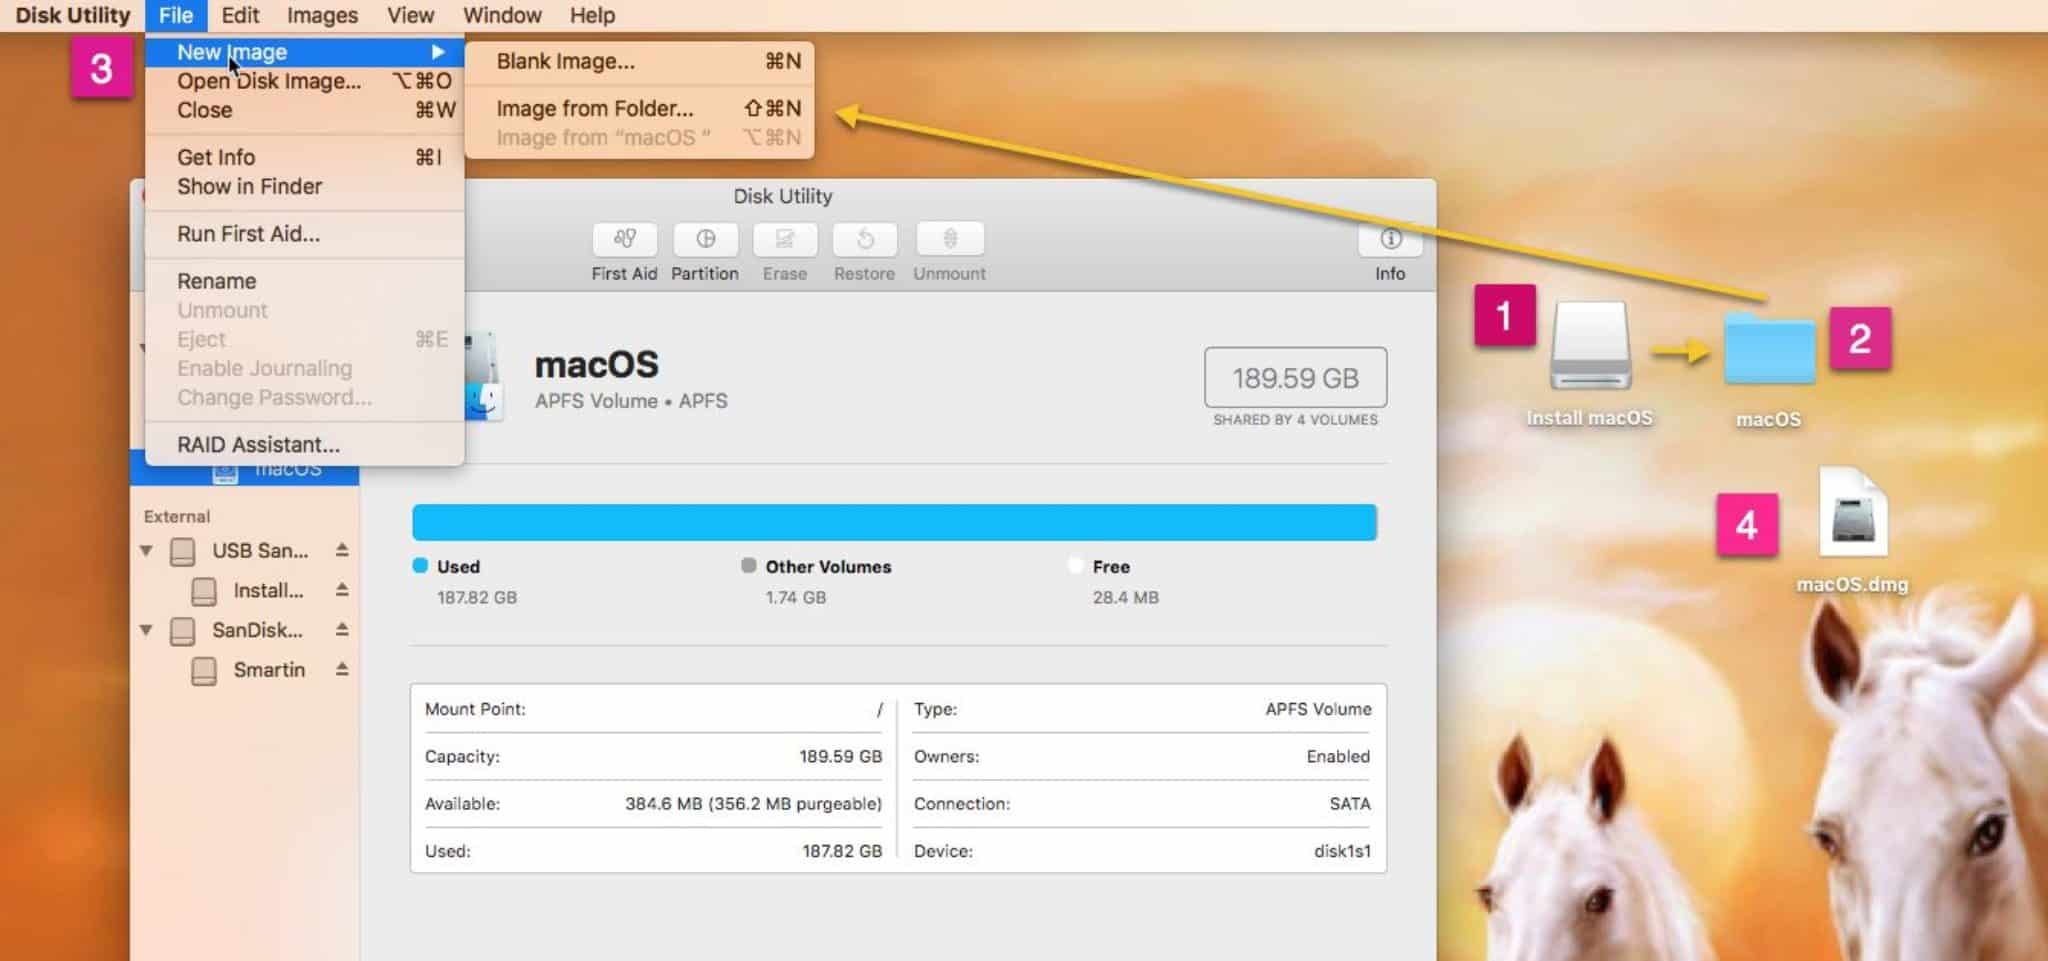
Task: Select RAID Assistant... menu item
Action: point(305,444)
